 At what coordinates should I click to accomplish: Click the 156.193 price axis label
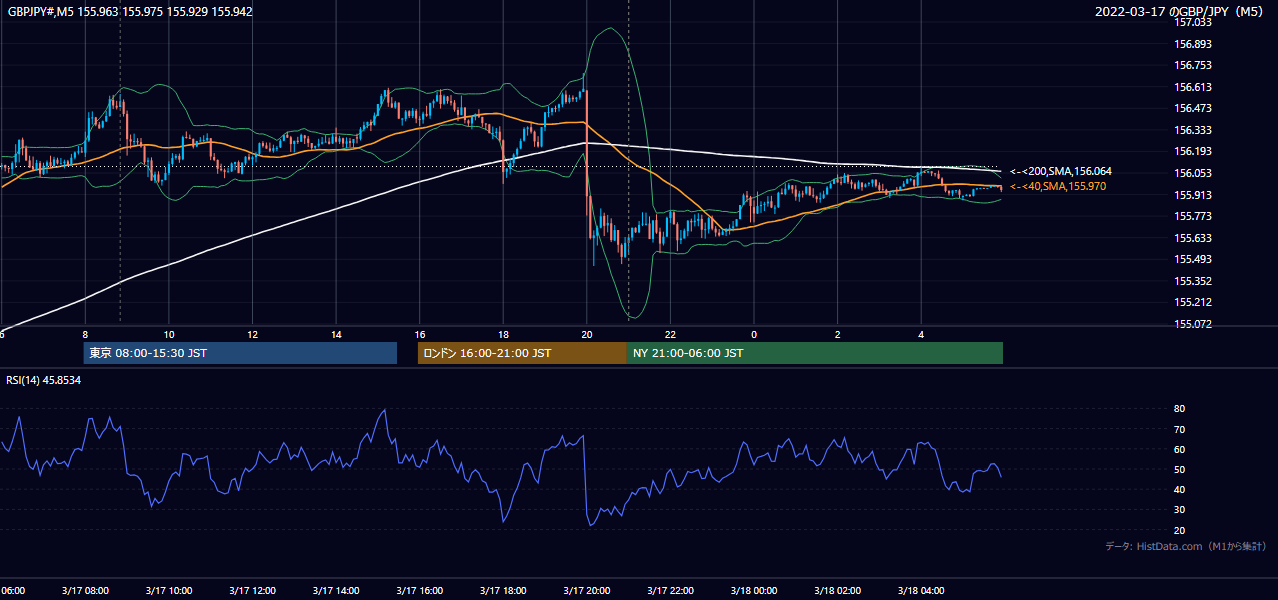point(1193,151)
